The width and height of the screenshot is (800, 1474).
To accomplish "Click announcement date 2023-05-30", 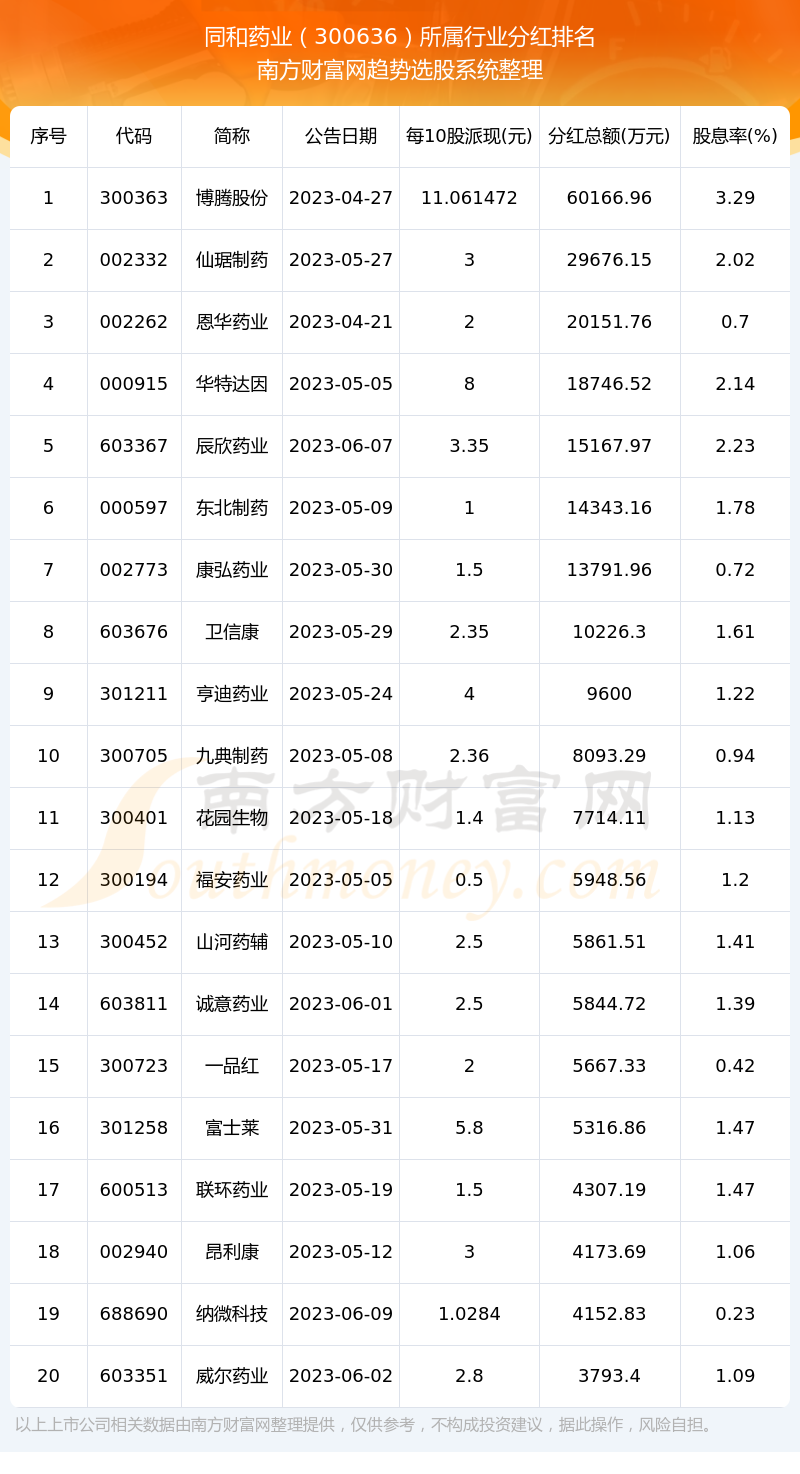I will coord(340,570).
